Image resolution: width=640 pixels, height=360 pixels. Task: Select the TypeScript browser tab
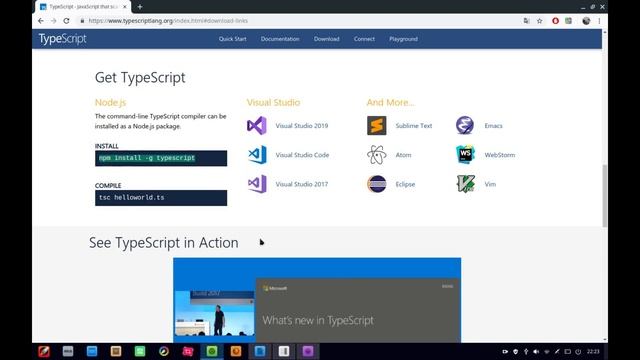[x=83, y=7]
